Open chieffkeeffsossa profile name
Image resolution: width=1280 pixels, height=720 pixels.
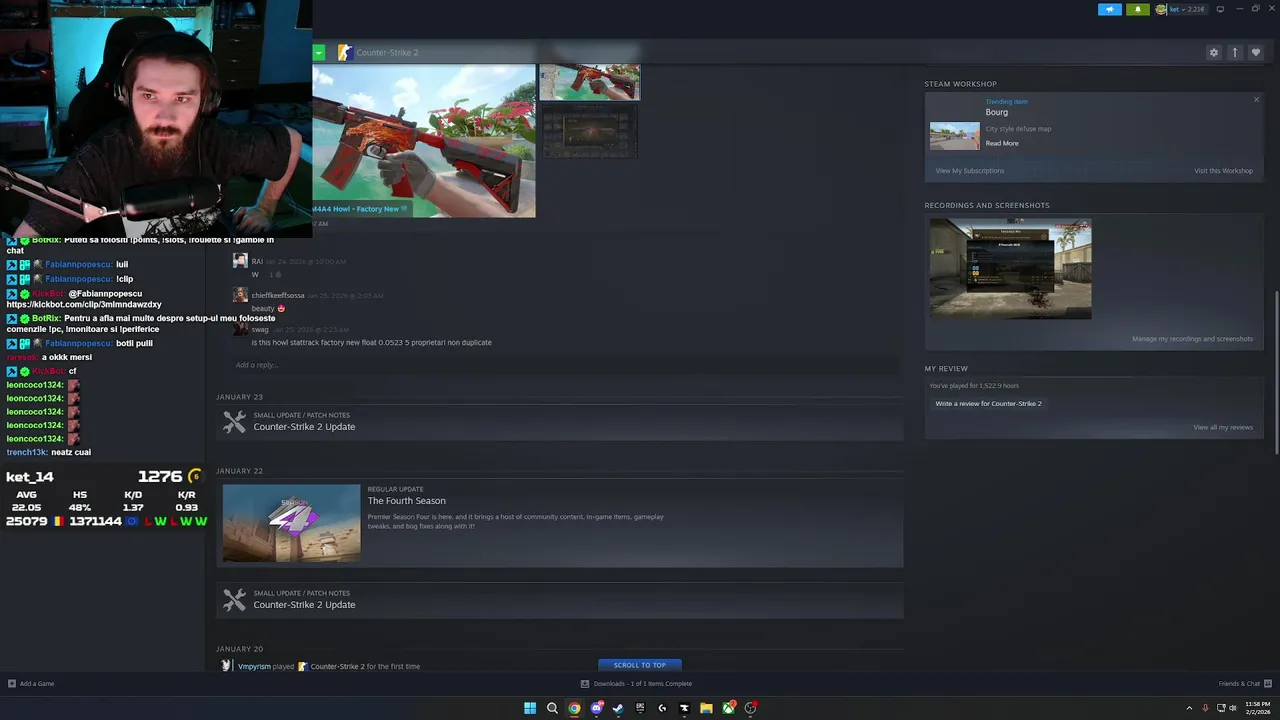tap(278, 295)
